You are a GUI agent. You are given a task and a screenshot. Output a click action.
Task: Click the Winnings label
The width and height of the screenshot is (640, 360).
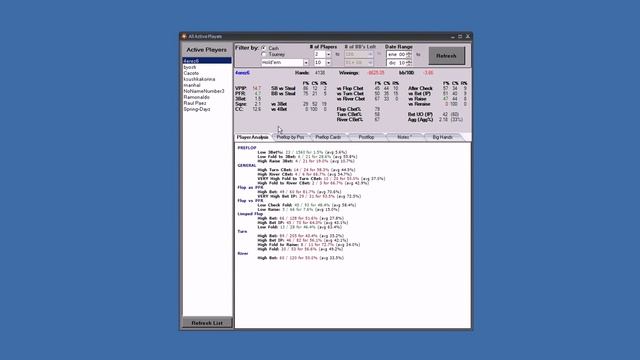pos(348,73)
